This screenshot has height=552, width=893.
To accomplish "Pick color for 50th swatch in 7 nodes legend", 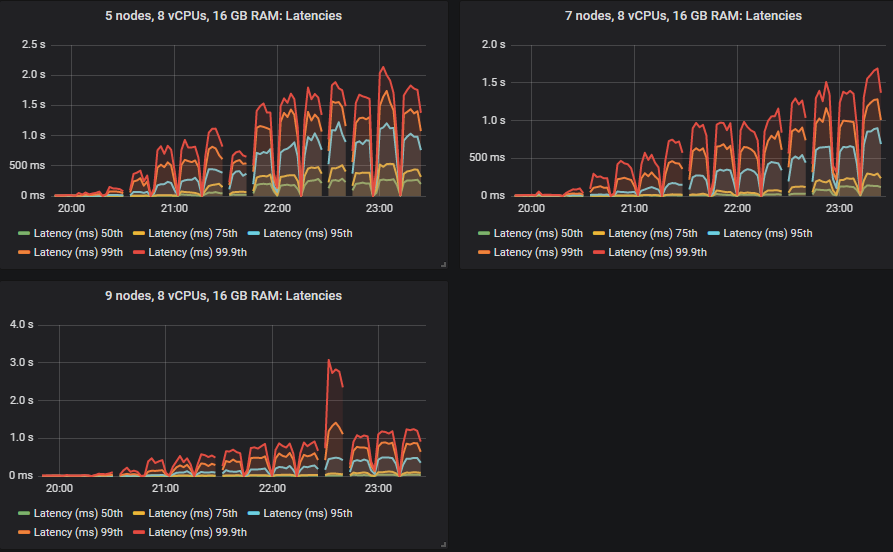I will click(484, 233).
